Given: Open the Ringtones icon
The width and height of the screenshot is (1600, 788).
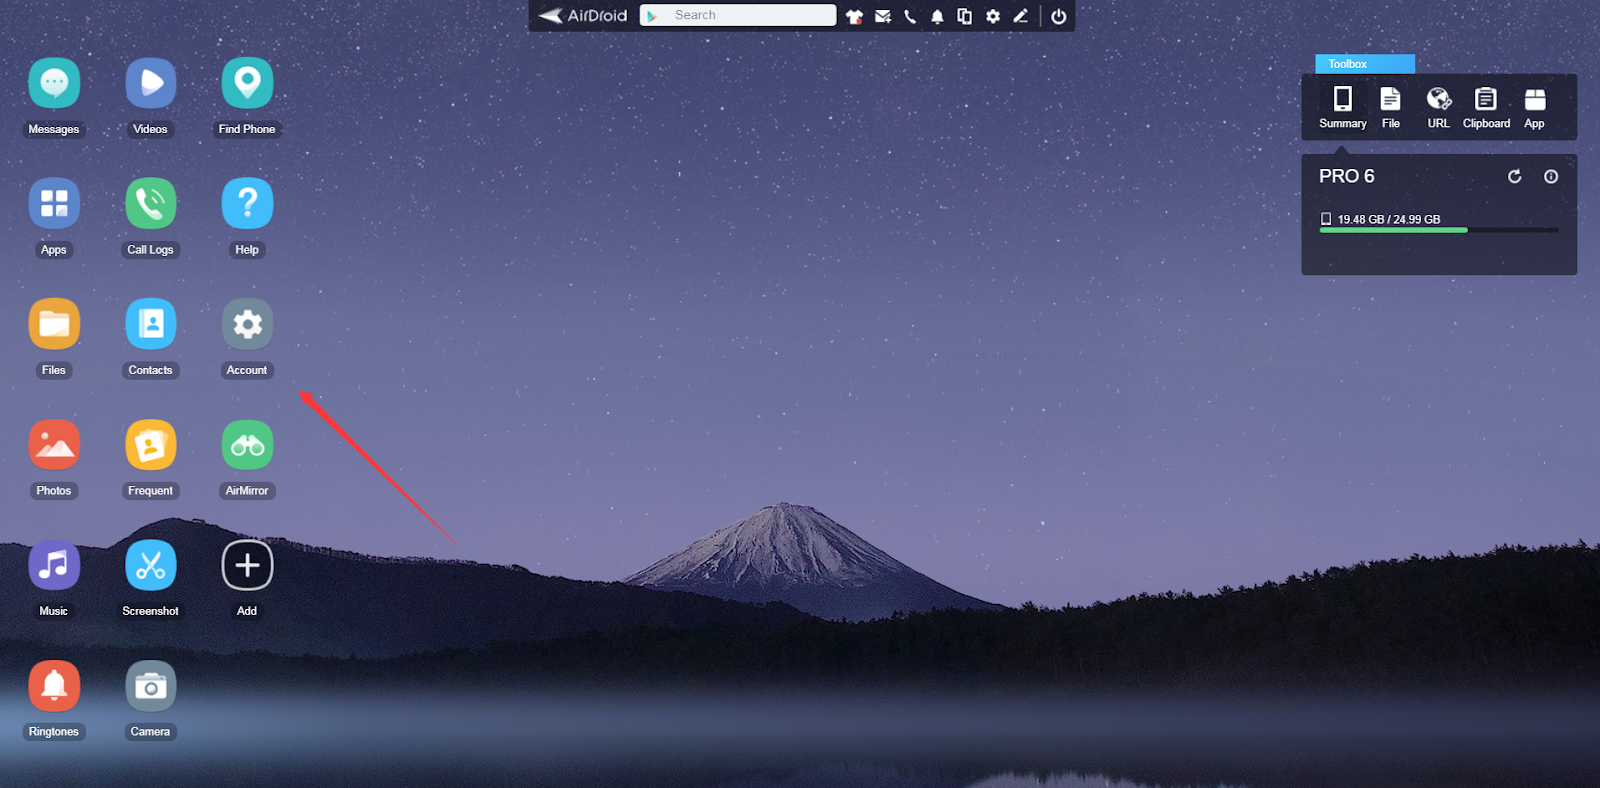Looking at the screenshot, I should pos(54,686).
